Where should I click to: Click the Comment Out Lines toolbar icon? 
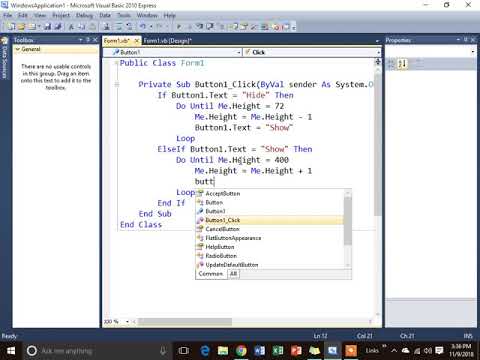coord(119,27)
